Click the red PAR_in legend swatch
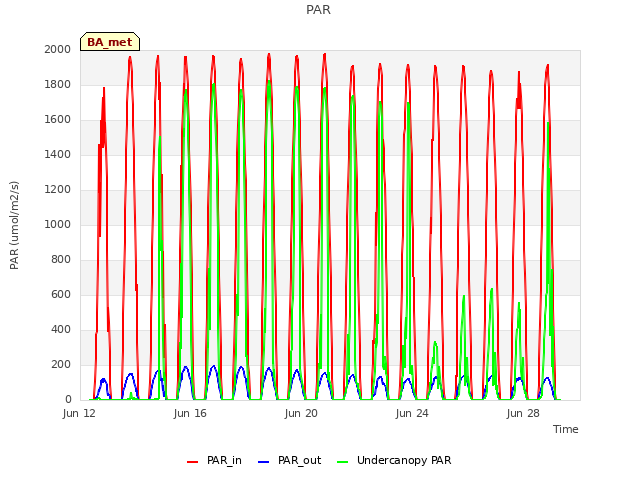640x480 pixels. click(x=192, y=462)
